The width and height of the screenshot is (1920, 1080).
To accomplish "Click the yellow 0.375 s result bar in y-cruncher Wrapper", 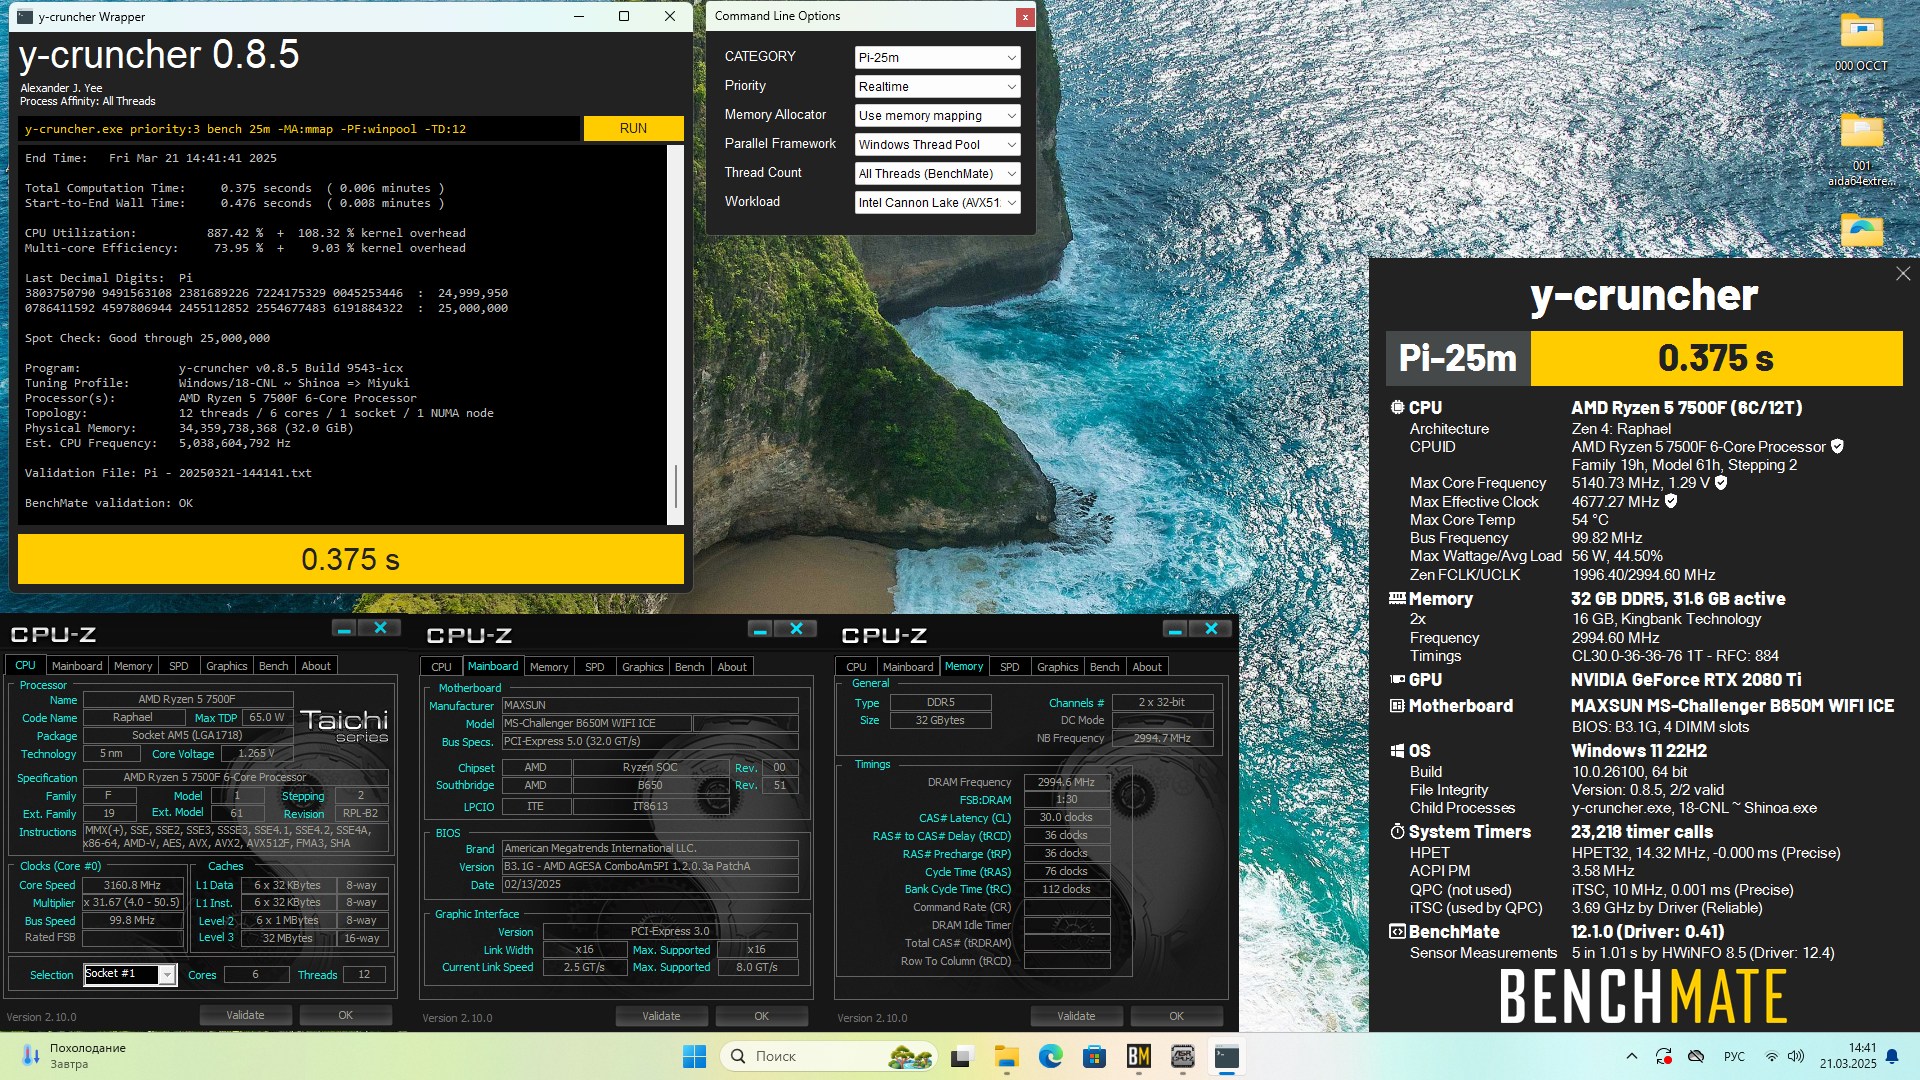I will click(x=350, y=559).
